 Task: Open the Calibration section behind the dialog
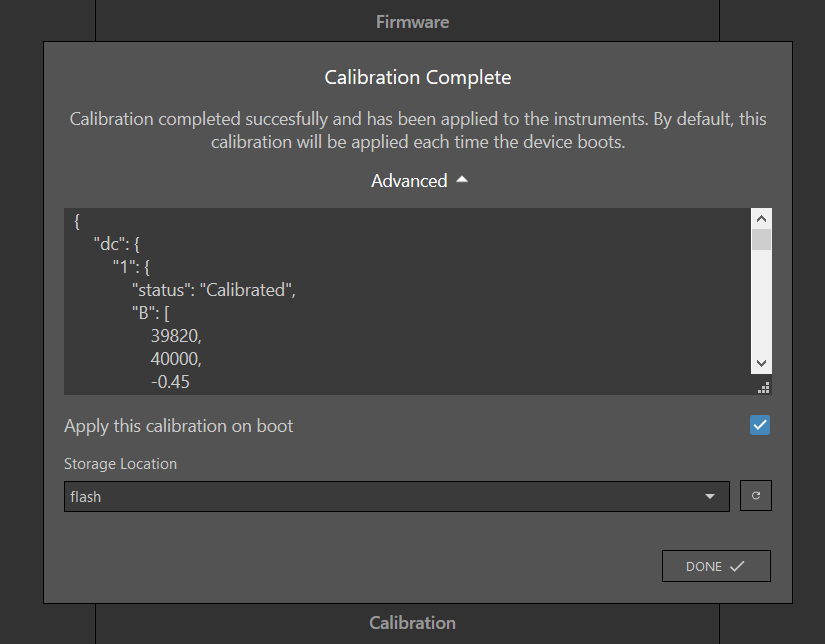point(412,623)
